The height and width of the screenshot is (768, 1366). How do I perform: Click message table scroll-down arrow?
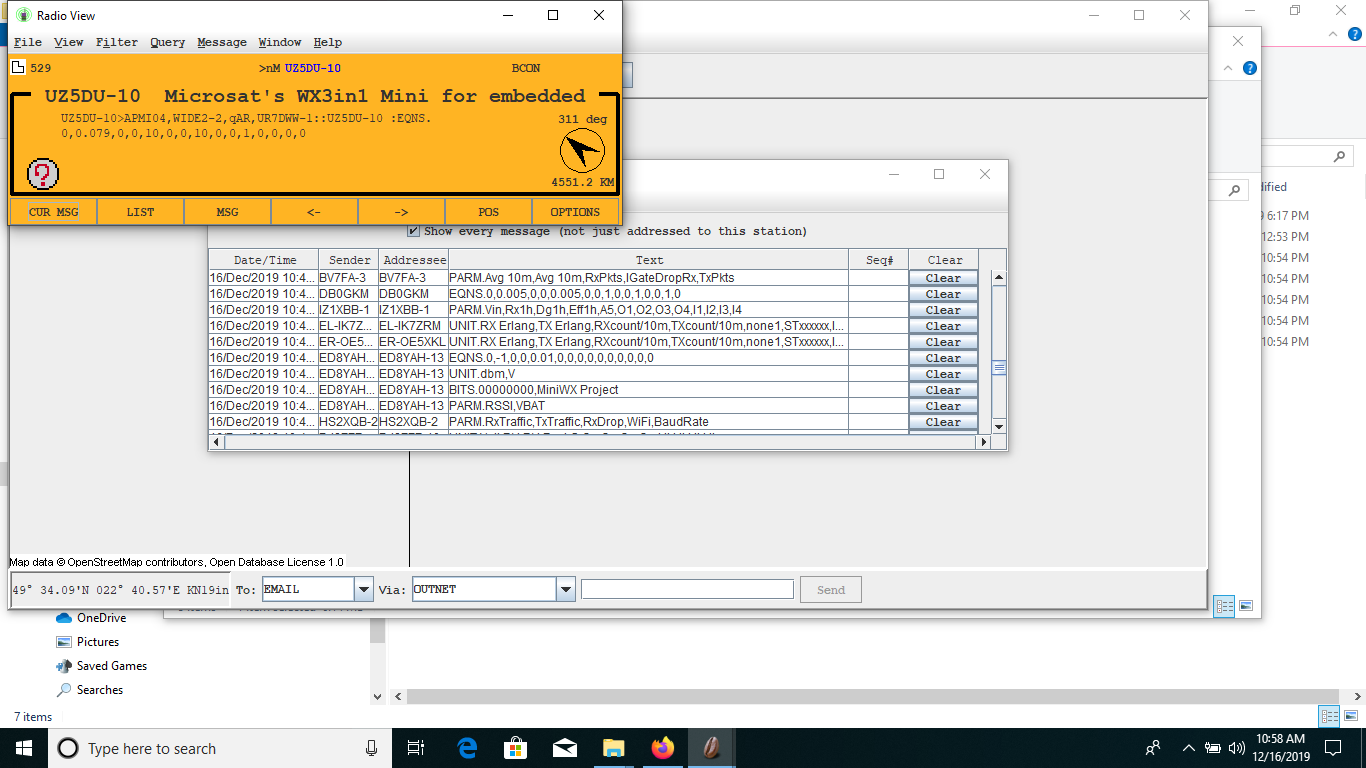pyautogui.click(x=998, y=427)
